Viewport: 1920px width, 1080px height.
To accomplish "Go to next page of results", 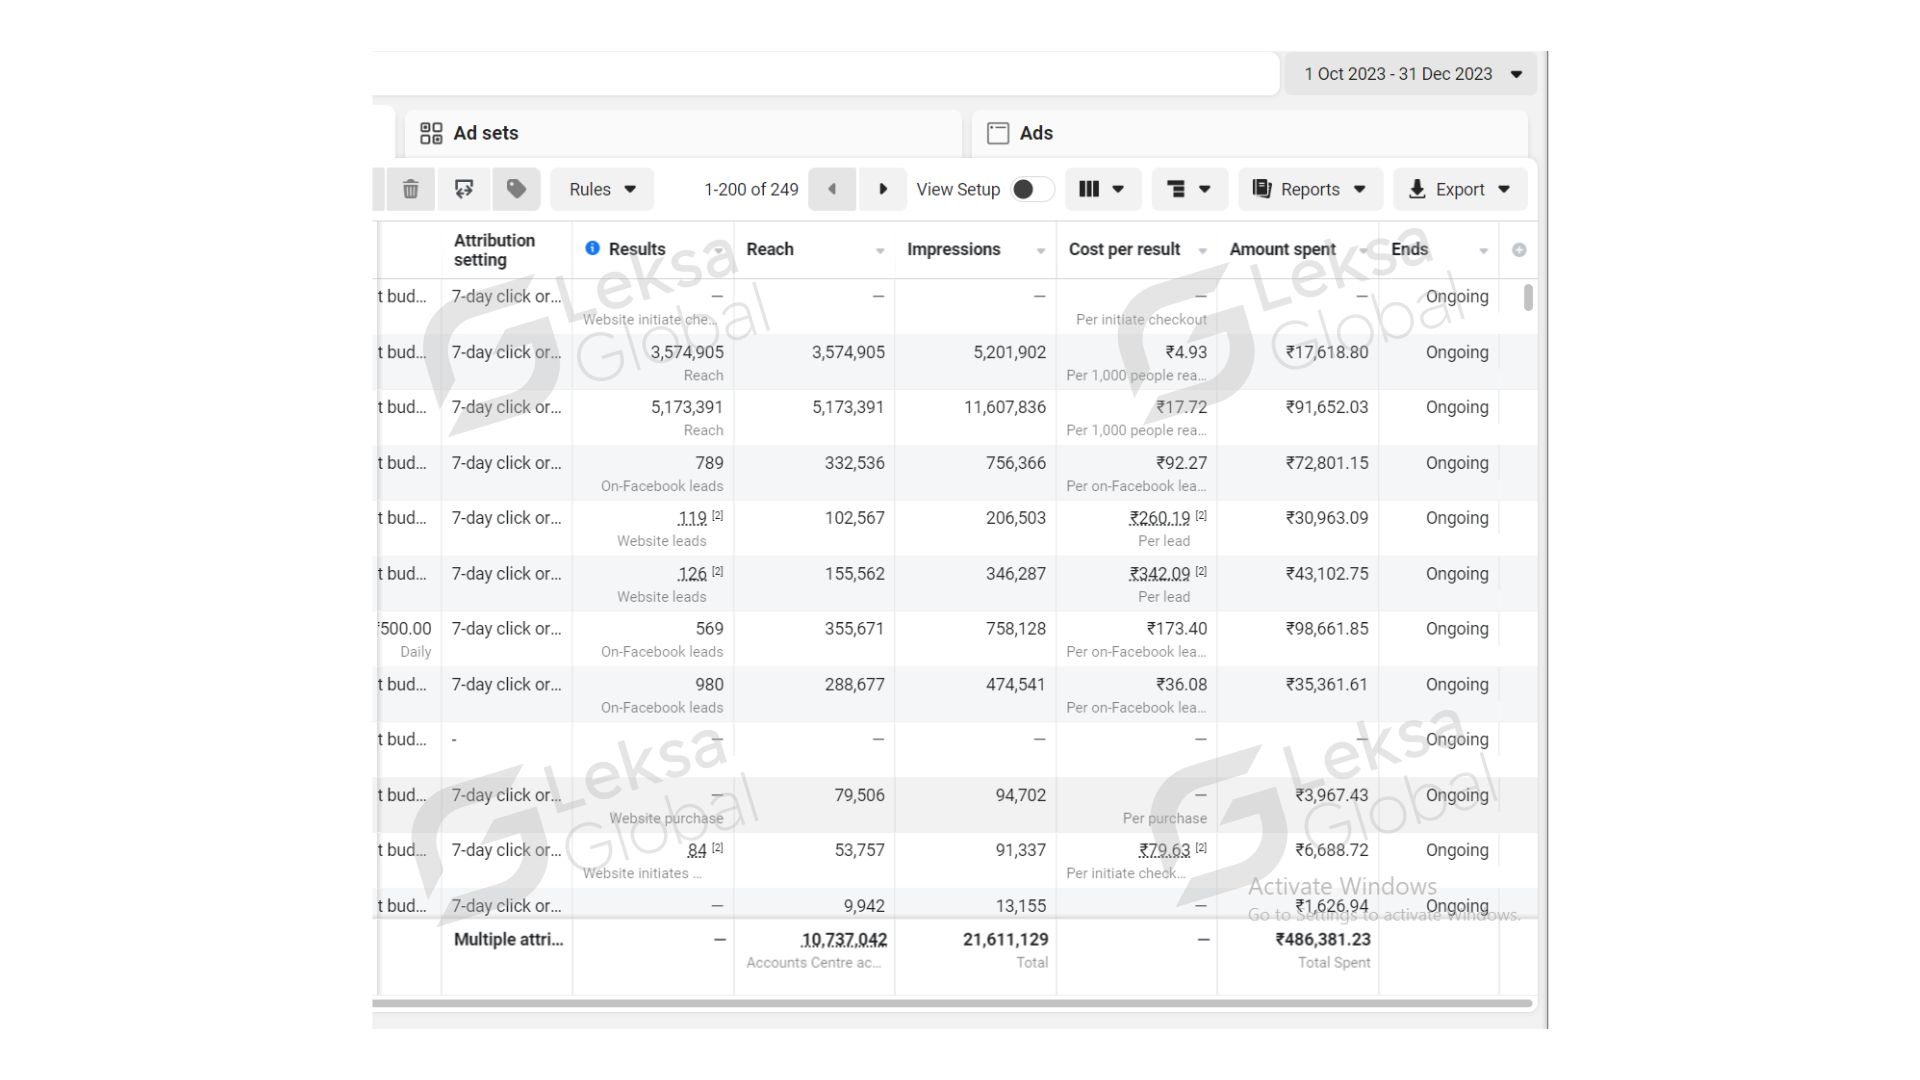I will click(x=882, y=189).
